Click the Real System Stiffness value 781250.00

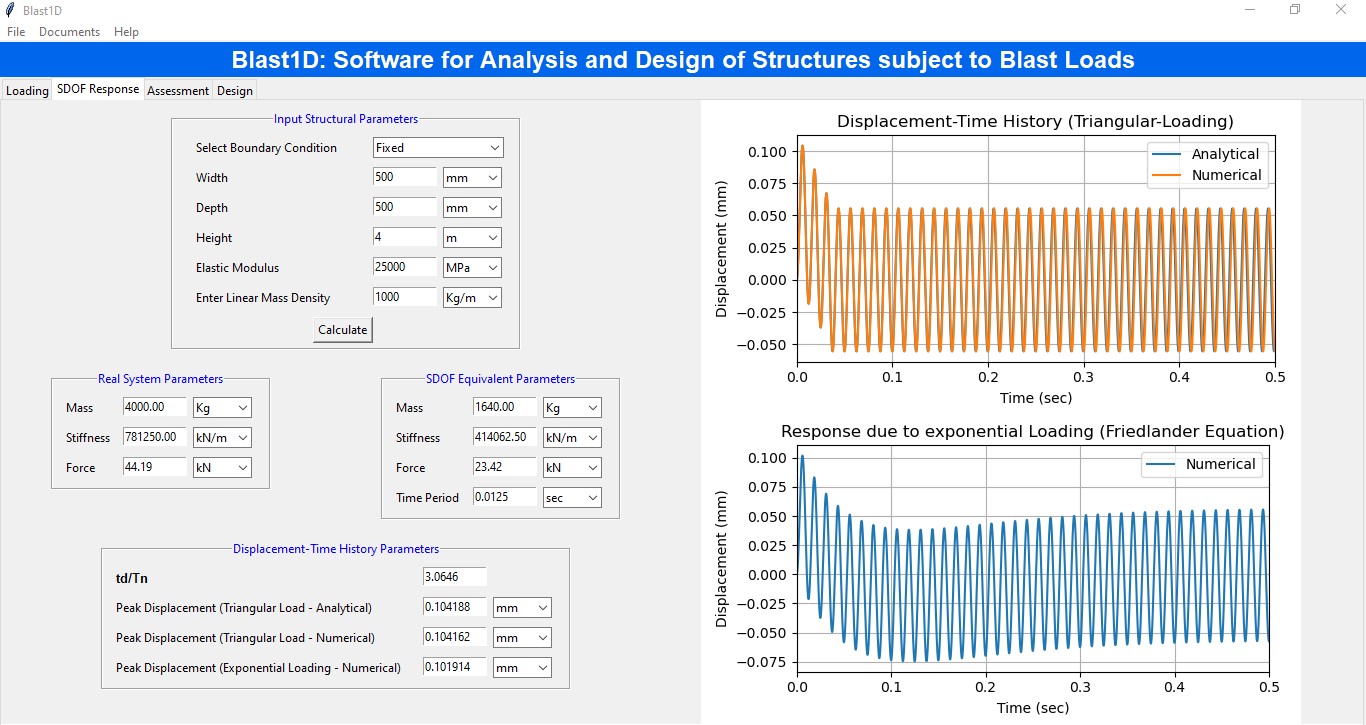tap(155, 437)
